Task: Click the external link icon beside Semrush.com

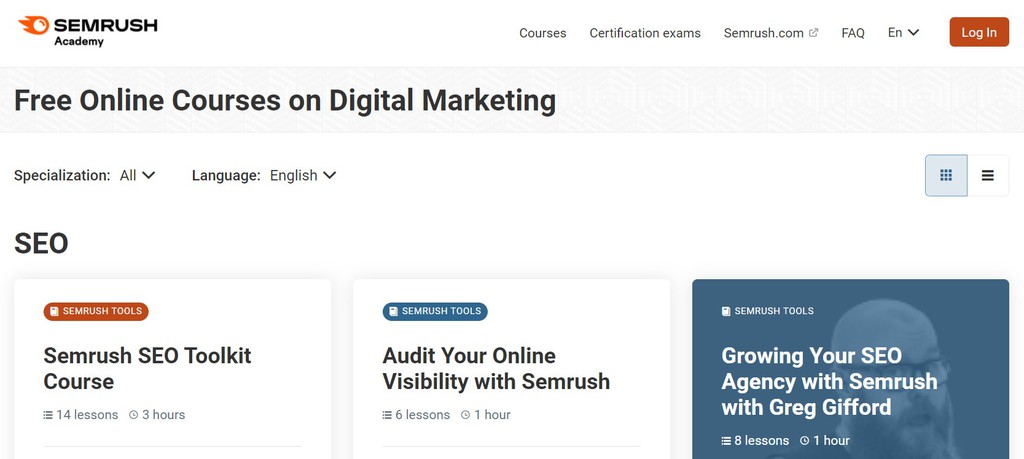Action: click(x=814, y=33)
